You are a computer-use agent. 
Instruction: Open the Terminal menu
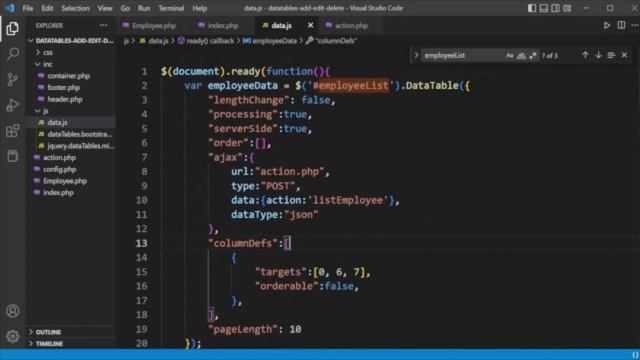[171, 8]
